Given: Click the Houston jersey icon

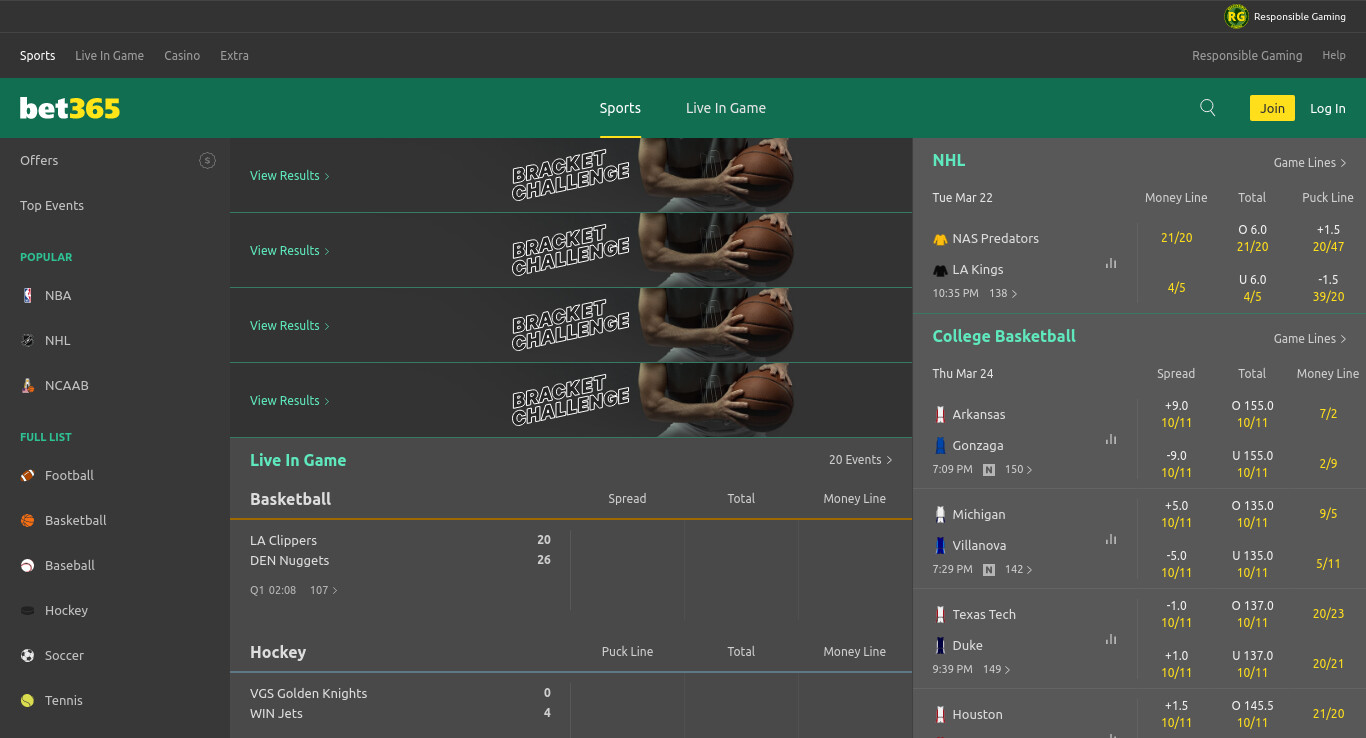Looking at the screenshot, I should tap(940, 714).
